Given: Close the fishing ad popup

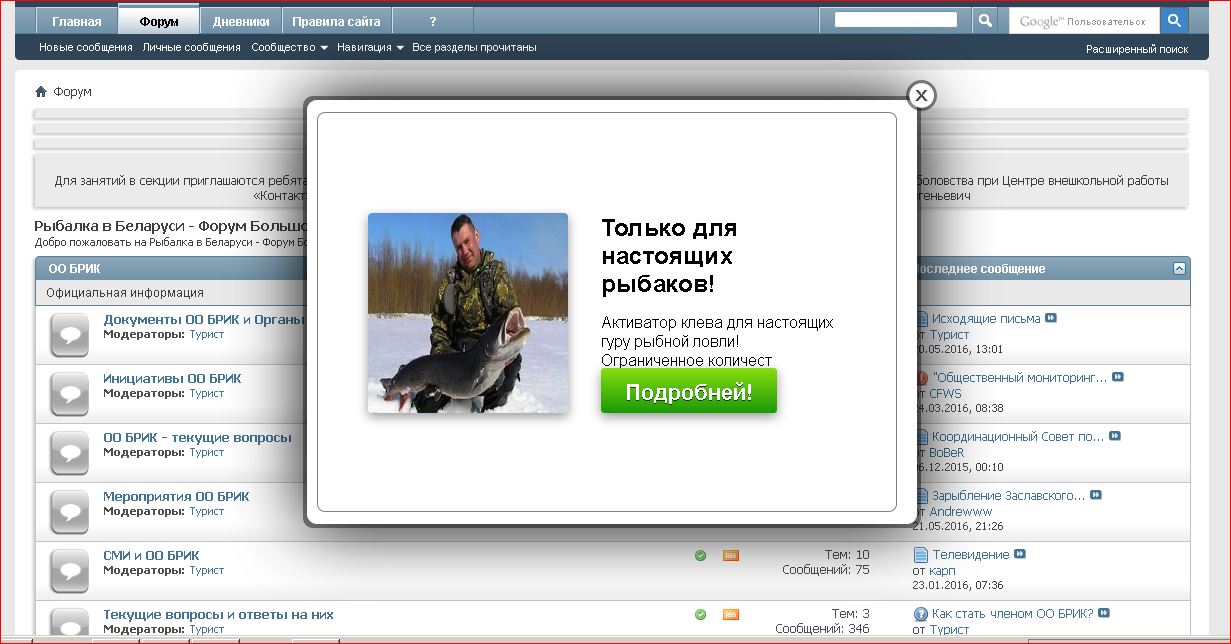Looking at the screenshot, I should tap(920, 95).
